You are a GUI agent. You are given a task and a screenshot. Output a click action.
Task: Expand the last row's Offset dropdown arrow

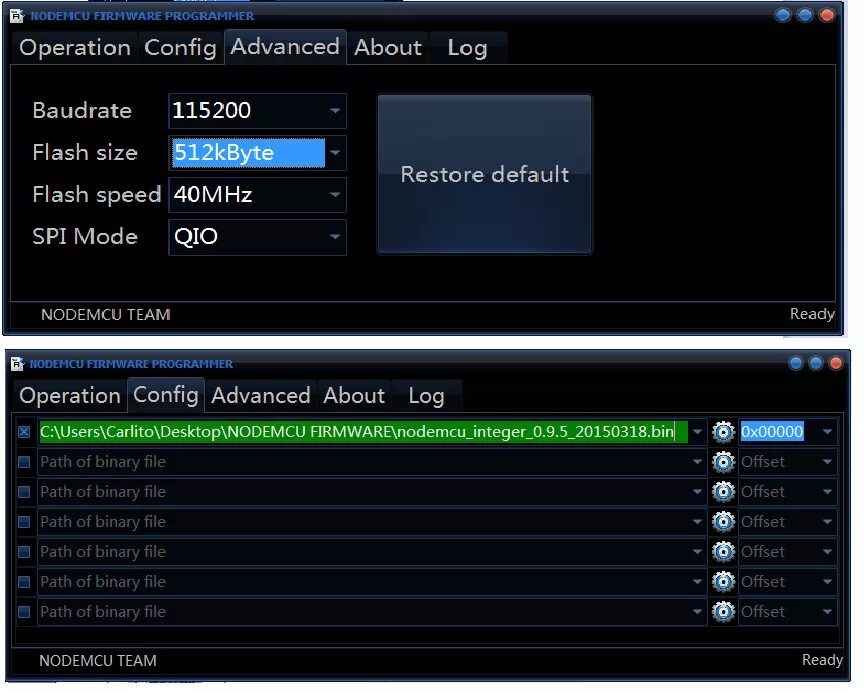tap(828, 612)
